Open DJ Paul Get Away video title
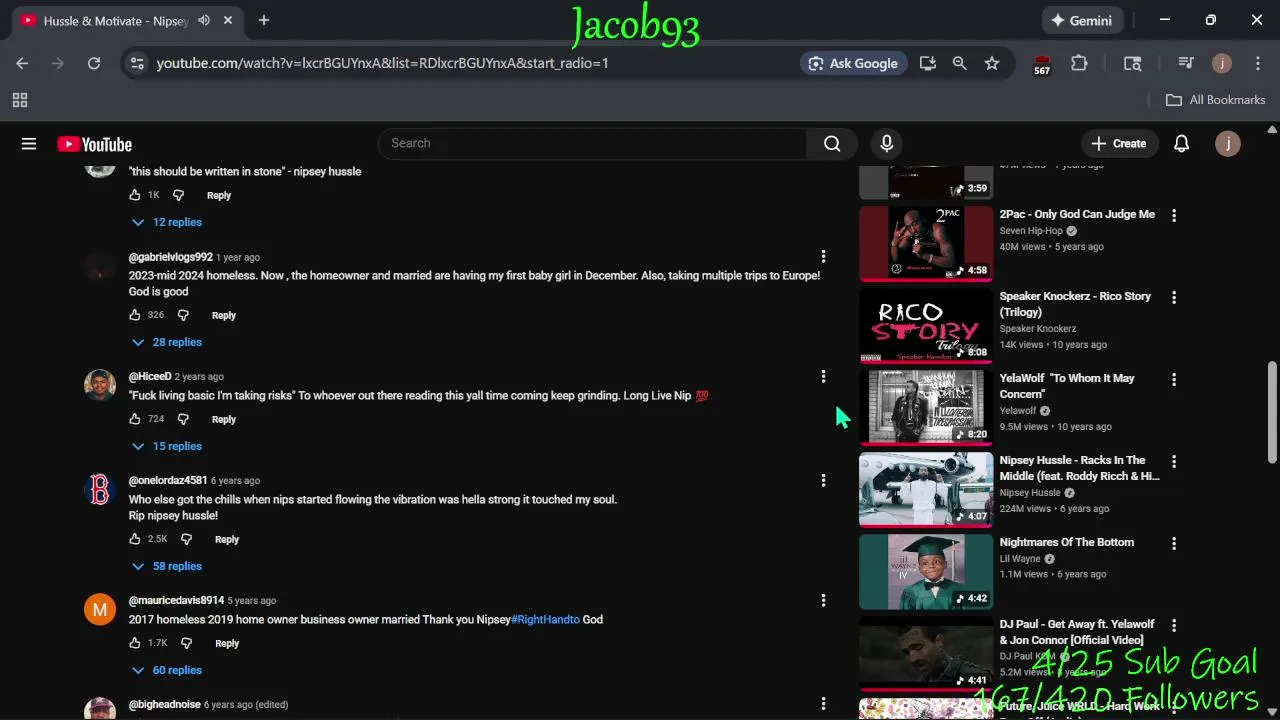 1077,633
